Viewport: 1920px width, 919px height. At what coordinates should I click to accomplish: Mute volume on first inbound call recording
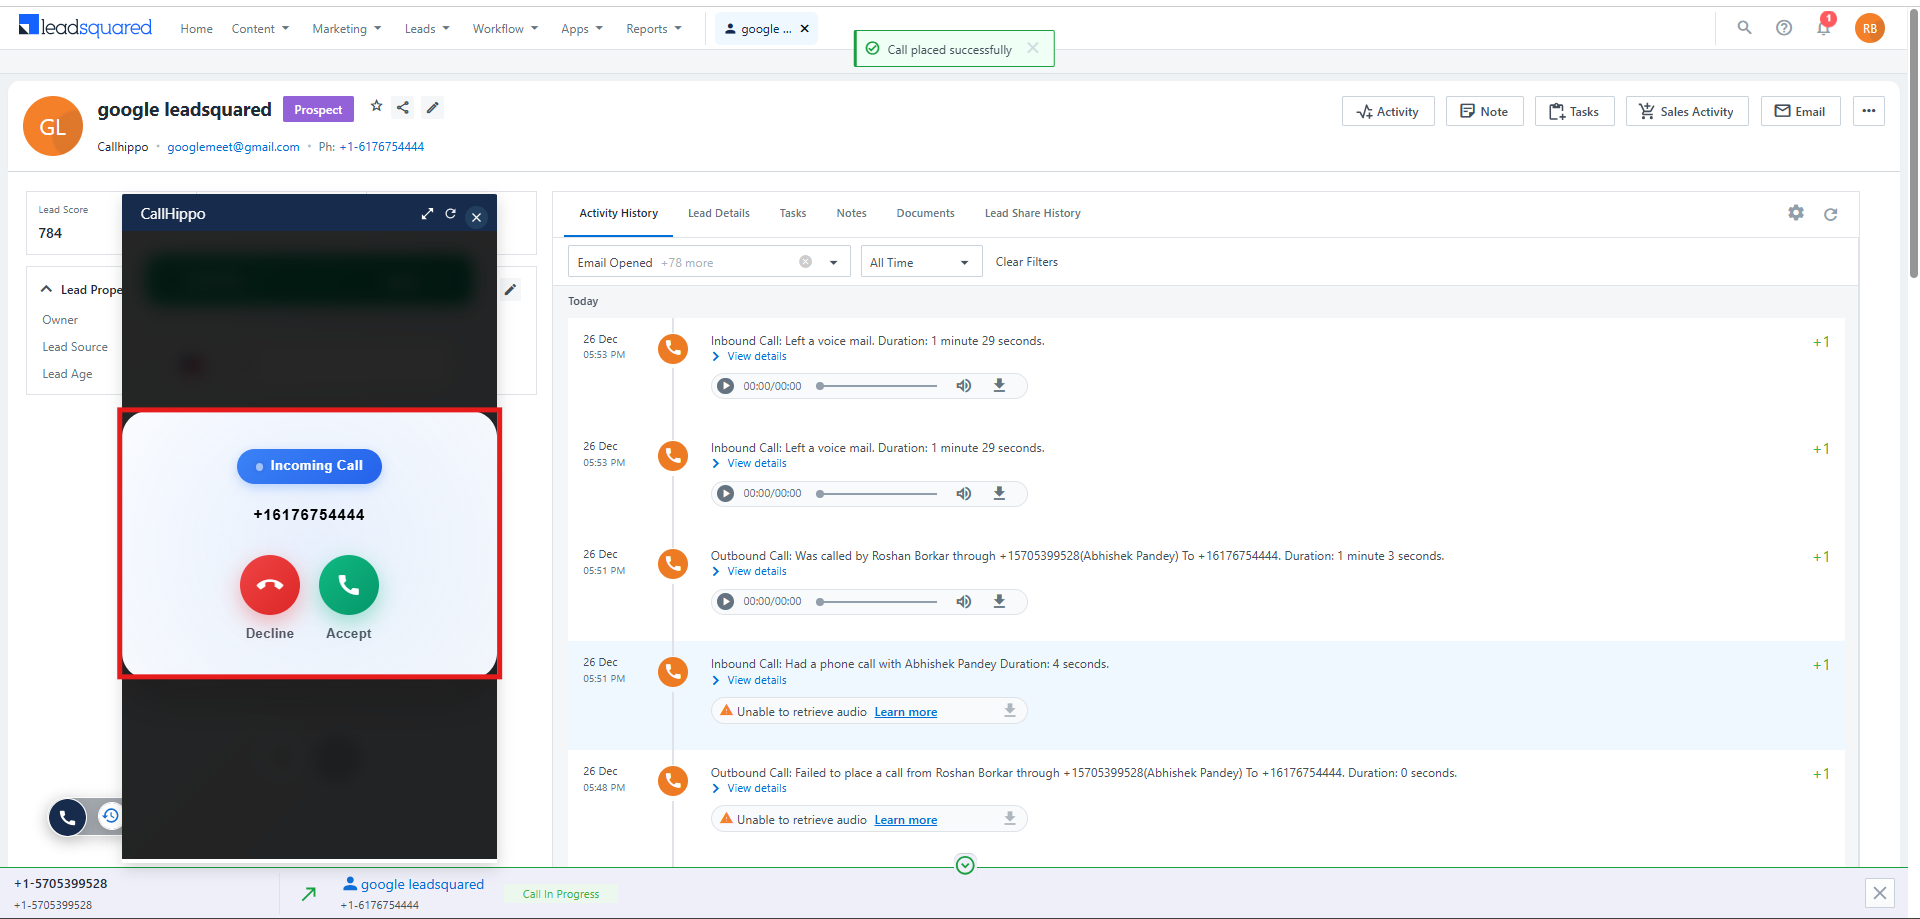964,386
